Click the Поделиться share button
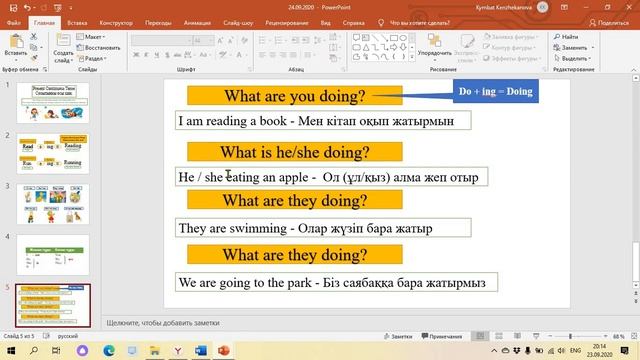 click(x=609, y=23)
